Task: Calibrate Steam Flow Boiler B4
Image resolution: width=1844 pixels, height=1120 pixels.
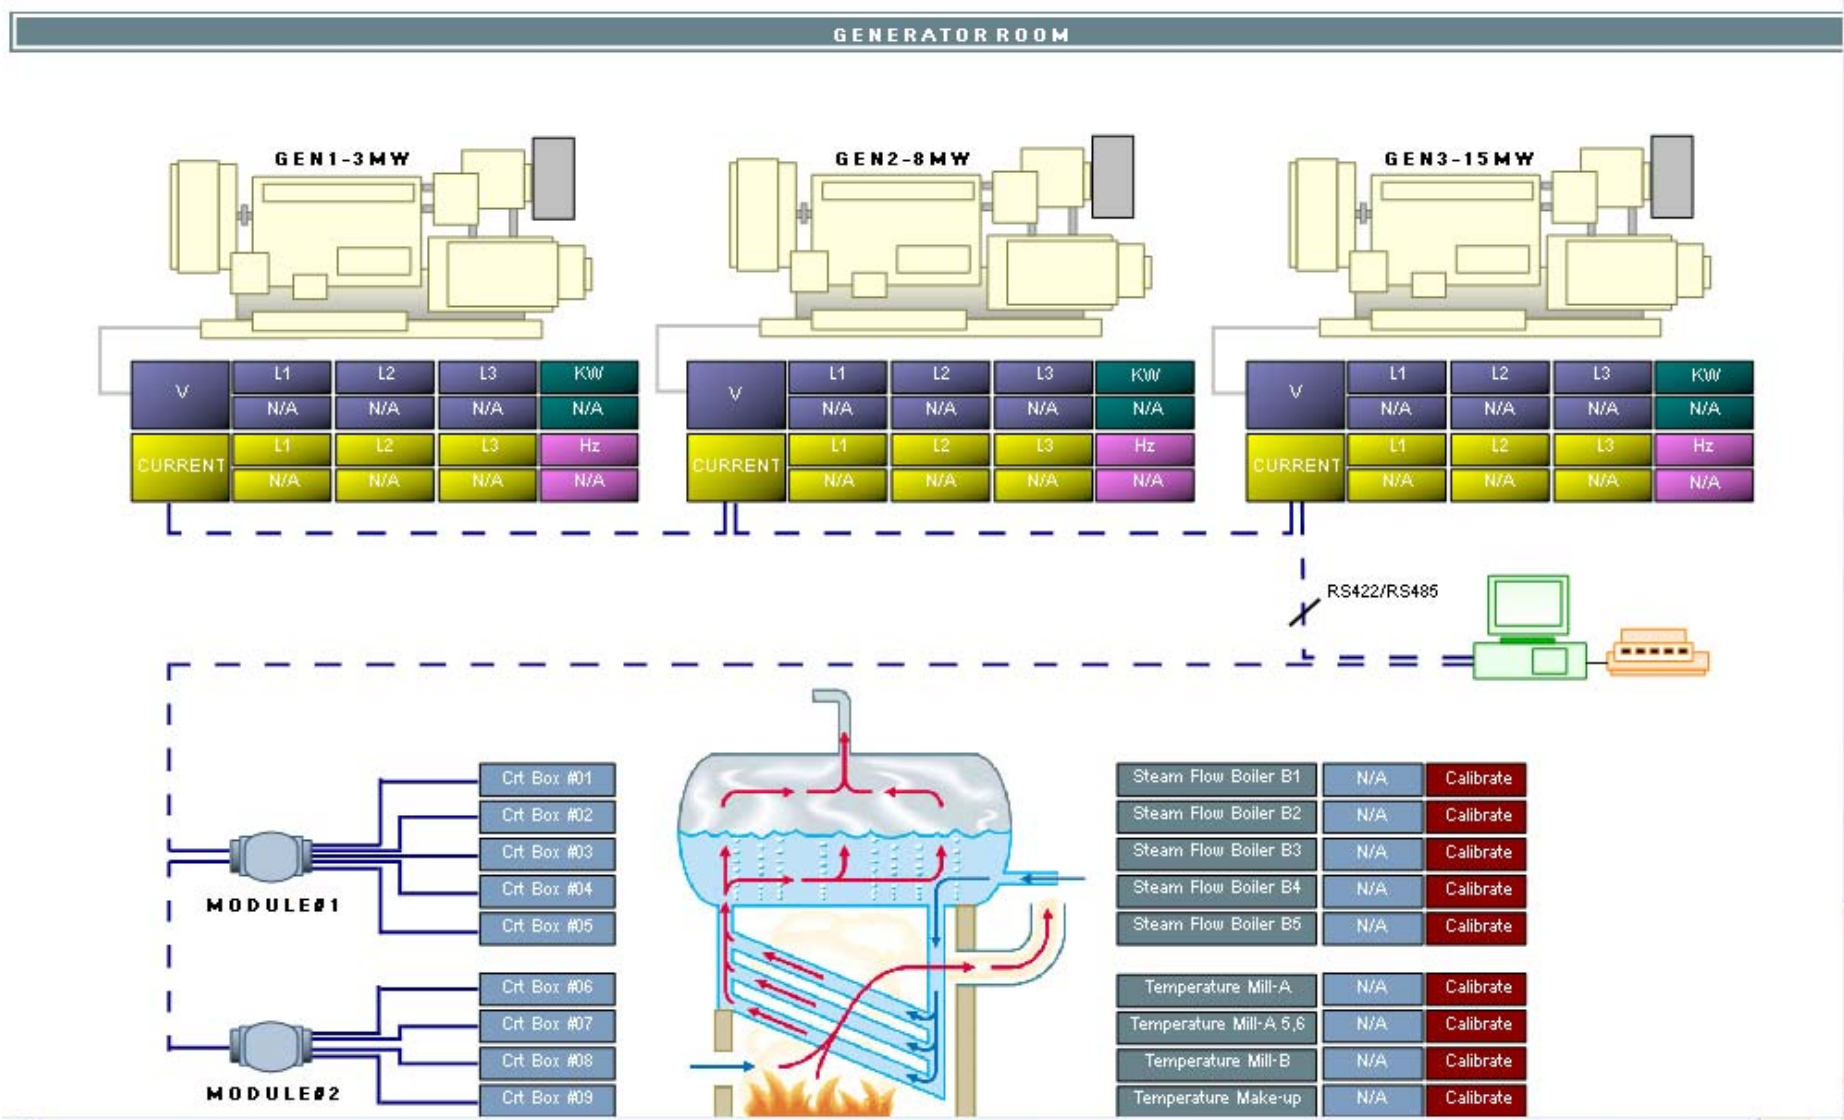Action: point(1476,890)
